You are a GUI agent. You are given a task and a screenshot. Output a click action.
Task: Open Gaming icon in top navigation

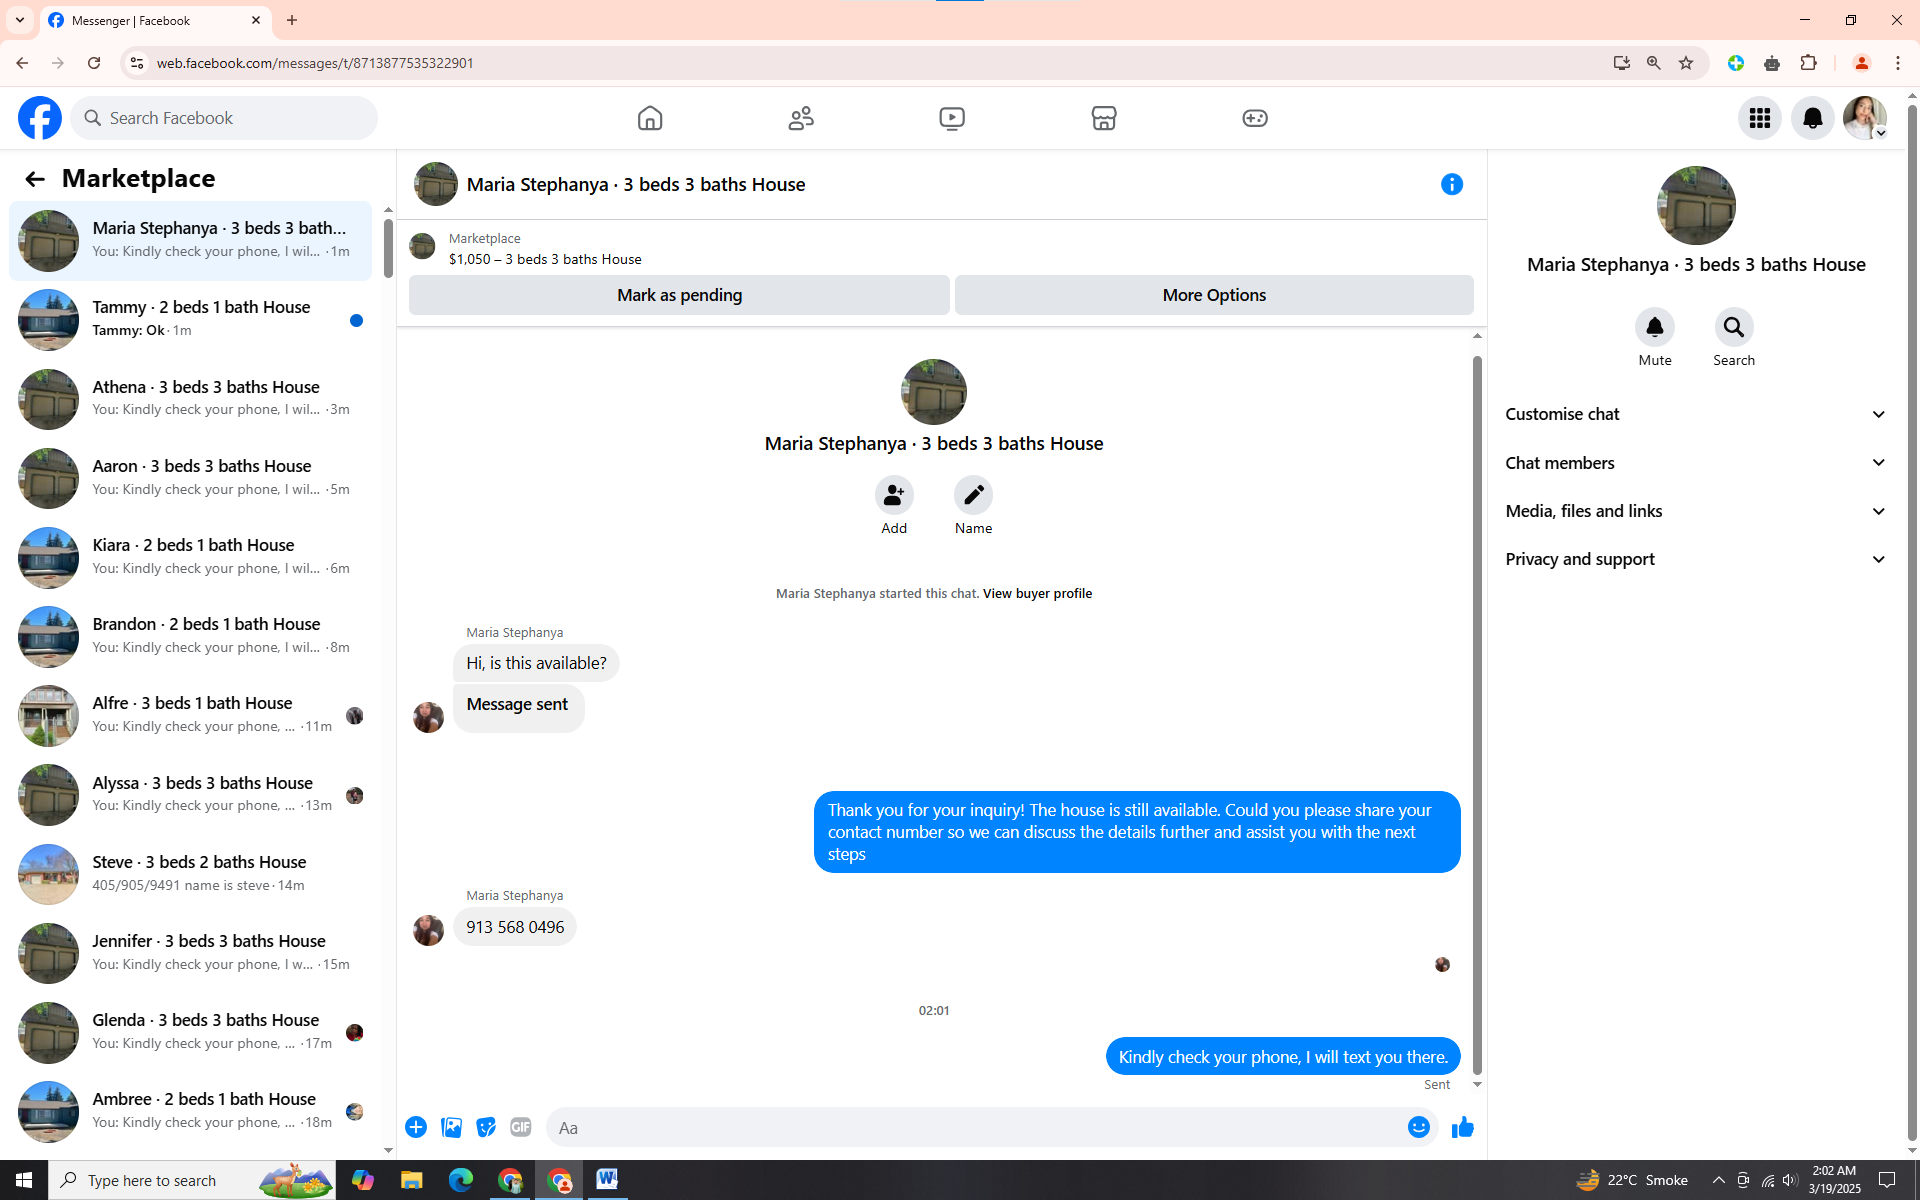point(1255,118)
